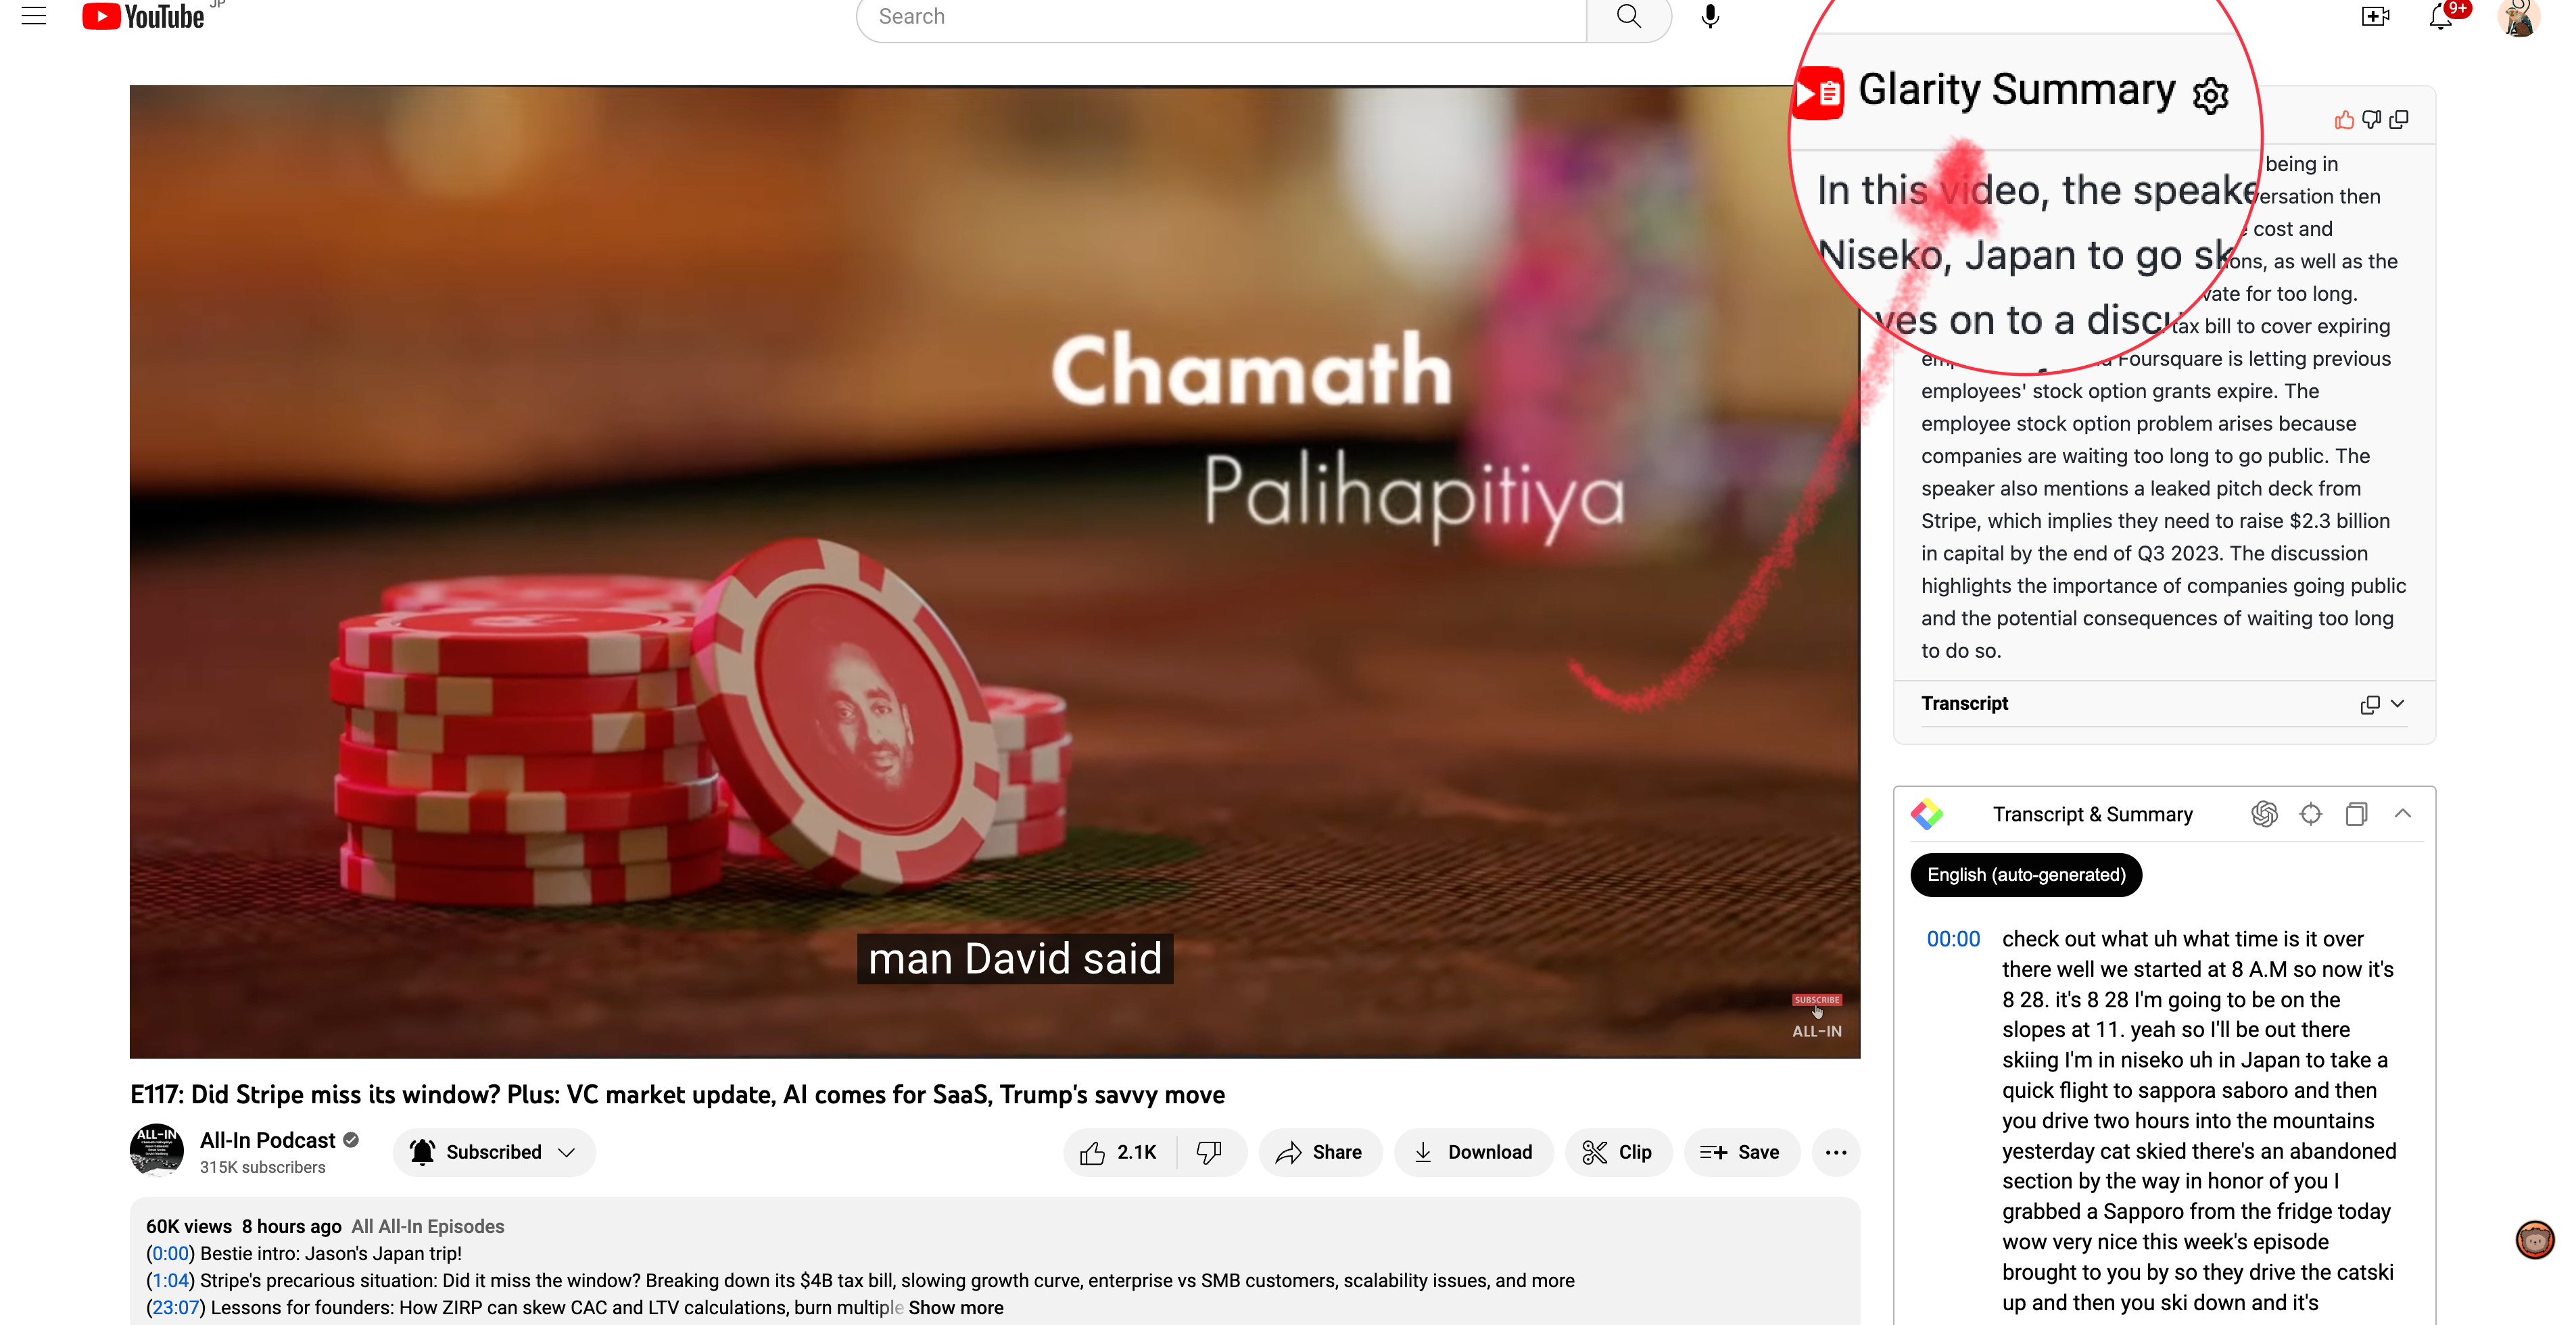Expand the Glarity Transcript section chevron

2397,703
